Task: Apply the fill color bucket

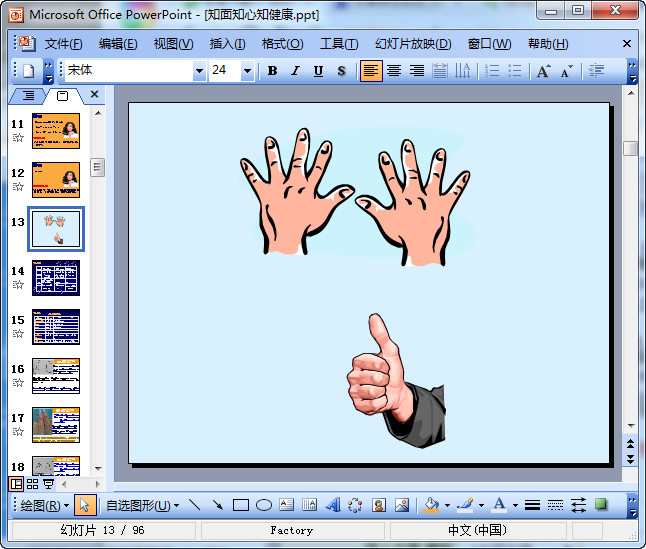Action: [431, 505]
